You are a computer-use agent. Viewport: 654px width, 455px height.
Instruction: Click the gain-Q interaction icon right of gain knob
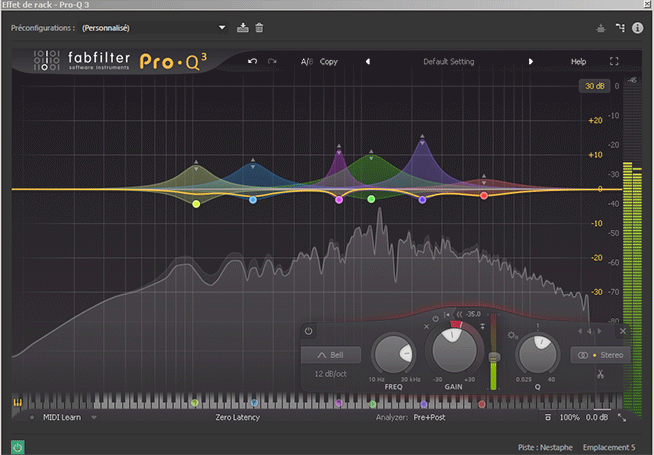(483, 327)
